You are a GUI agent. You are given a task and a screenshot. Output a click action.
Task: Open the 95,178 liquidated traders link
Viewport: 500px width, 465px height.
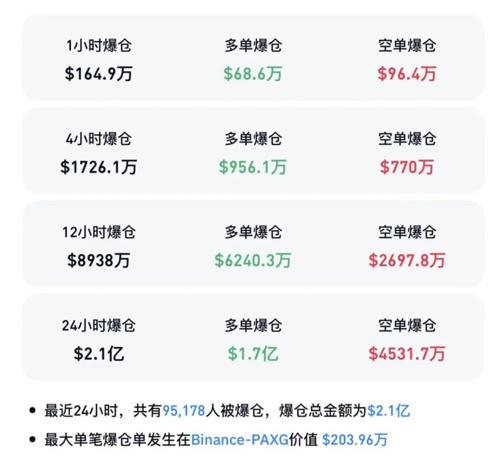[x=184, y=410]
